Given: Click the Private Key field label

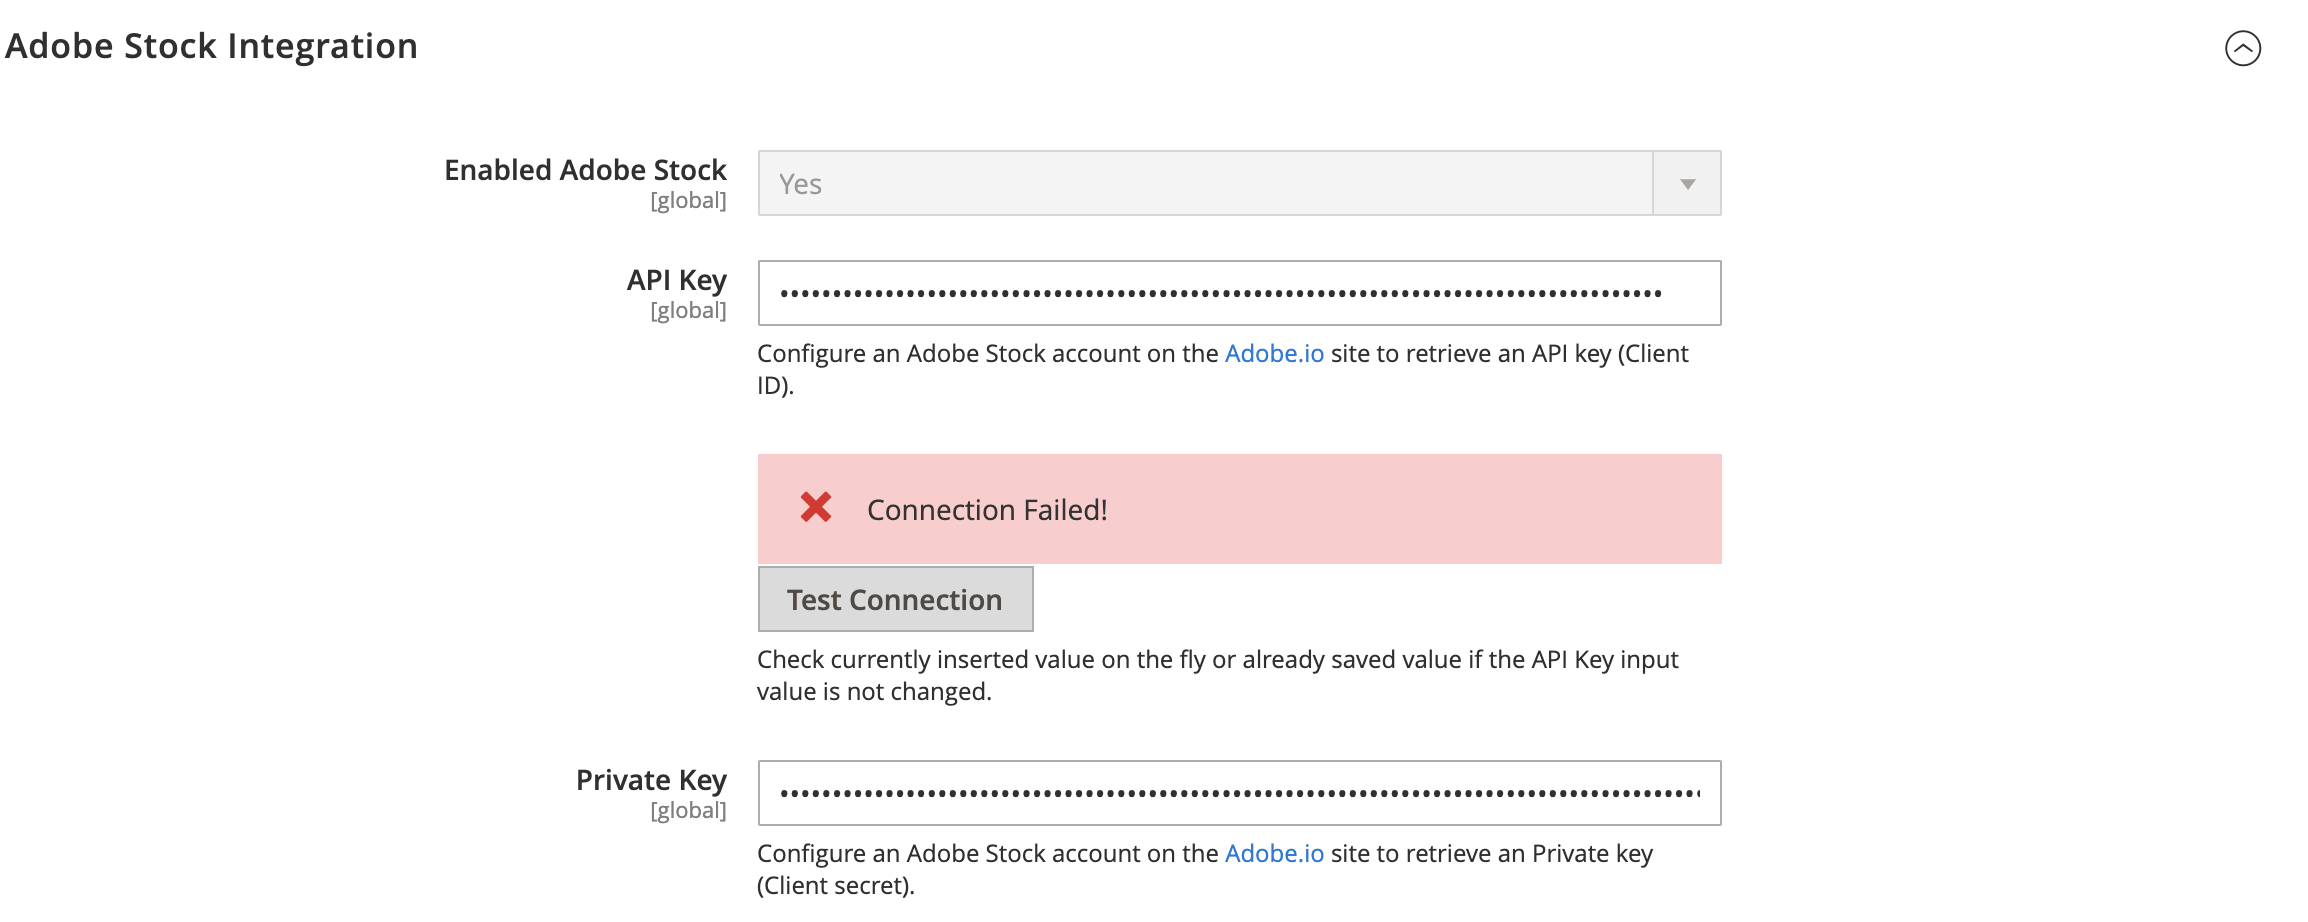Looking at the screenshot, I should (x=651, y=780).
